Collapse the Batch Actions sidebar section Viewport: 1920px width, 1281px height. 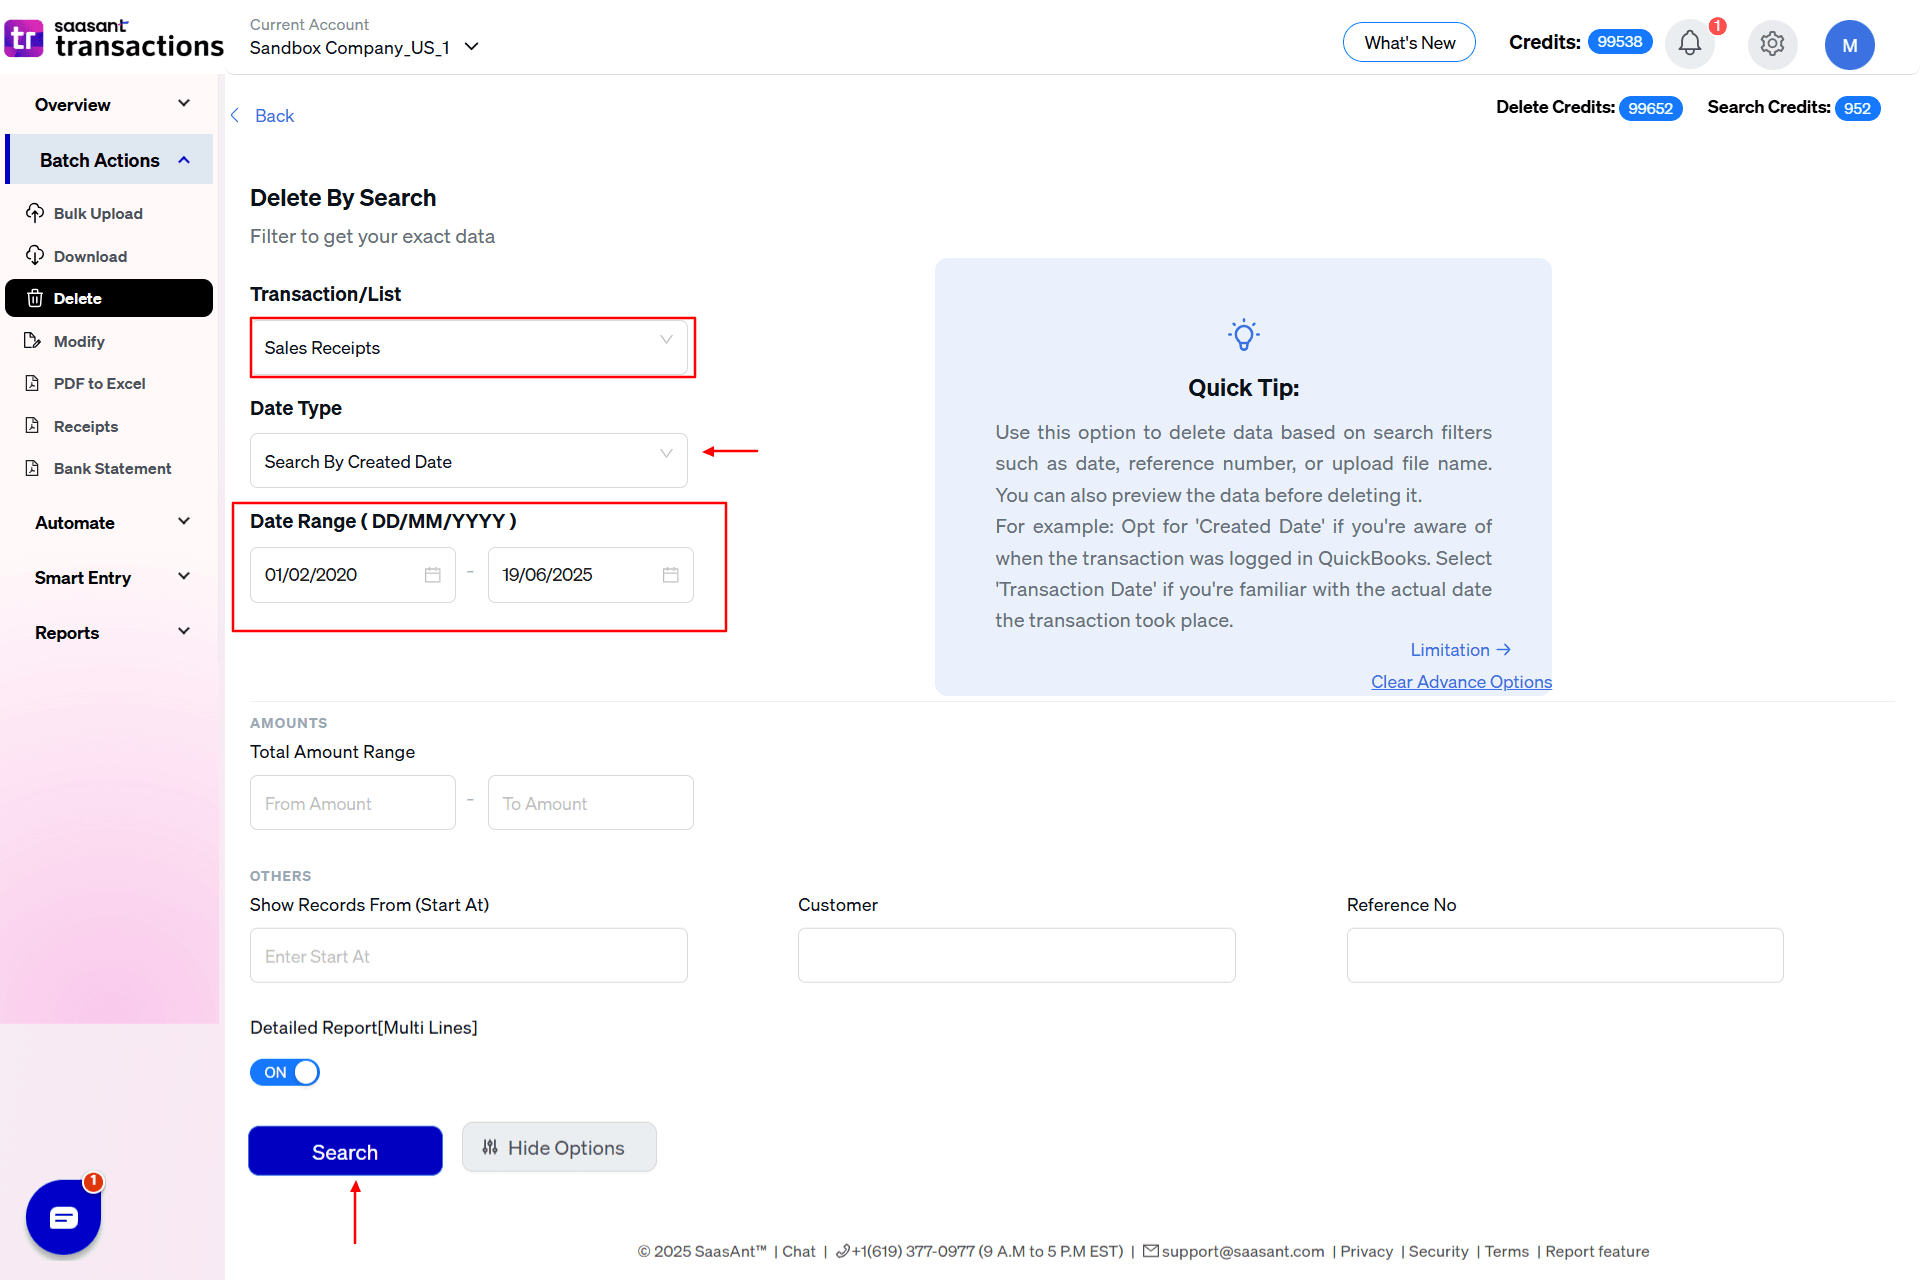[x=109, y=160]
